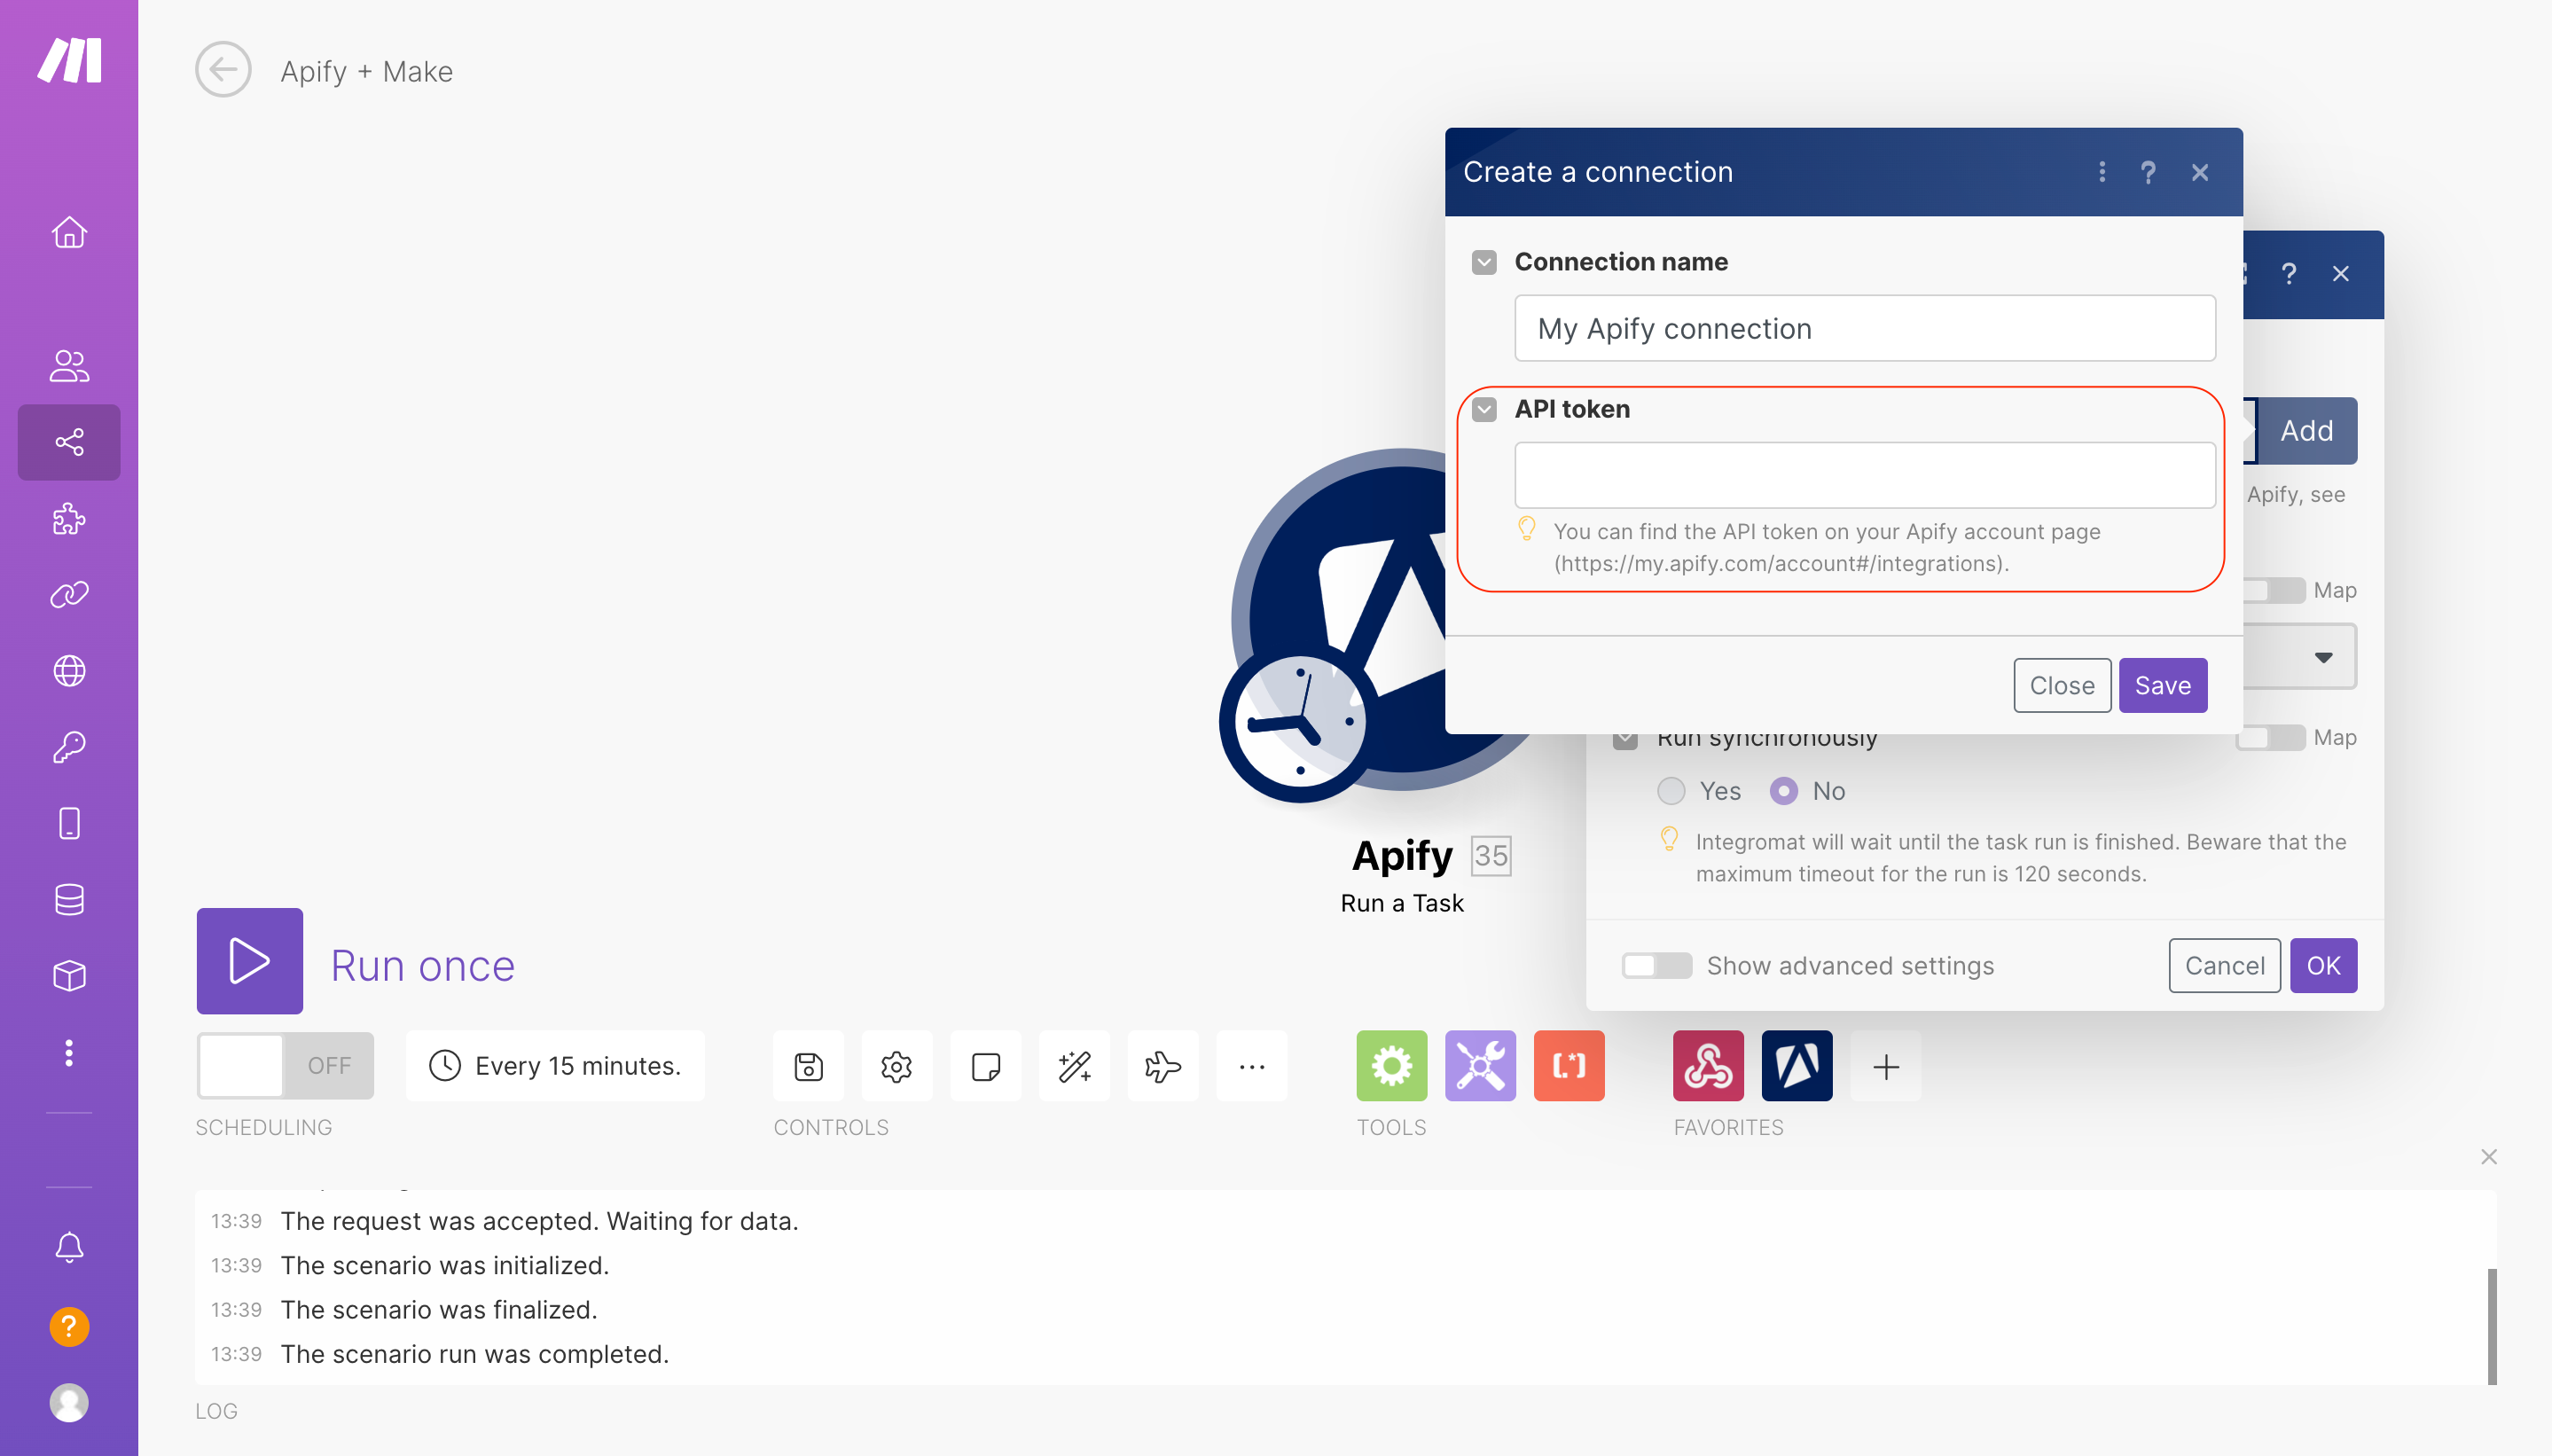2552x1456 pixels.
Task: Add a note using the note icon
Action: [984, 1066]
